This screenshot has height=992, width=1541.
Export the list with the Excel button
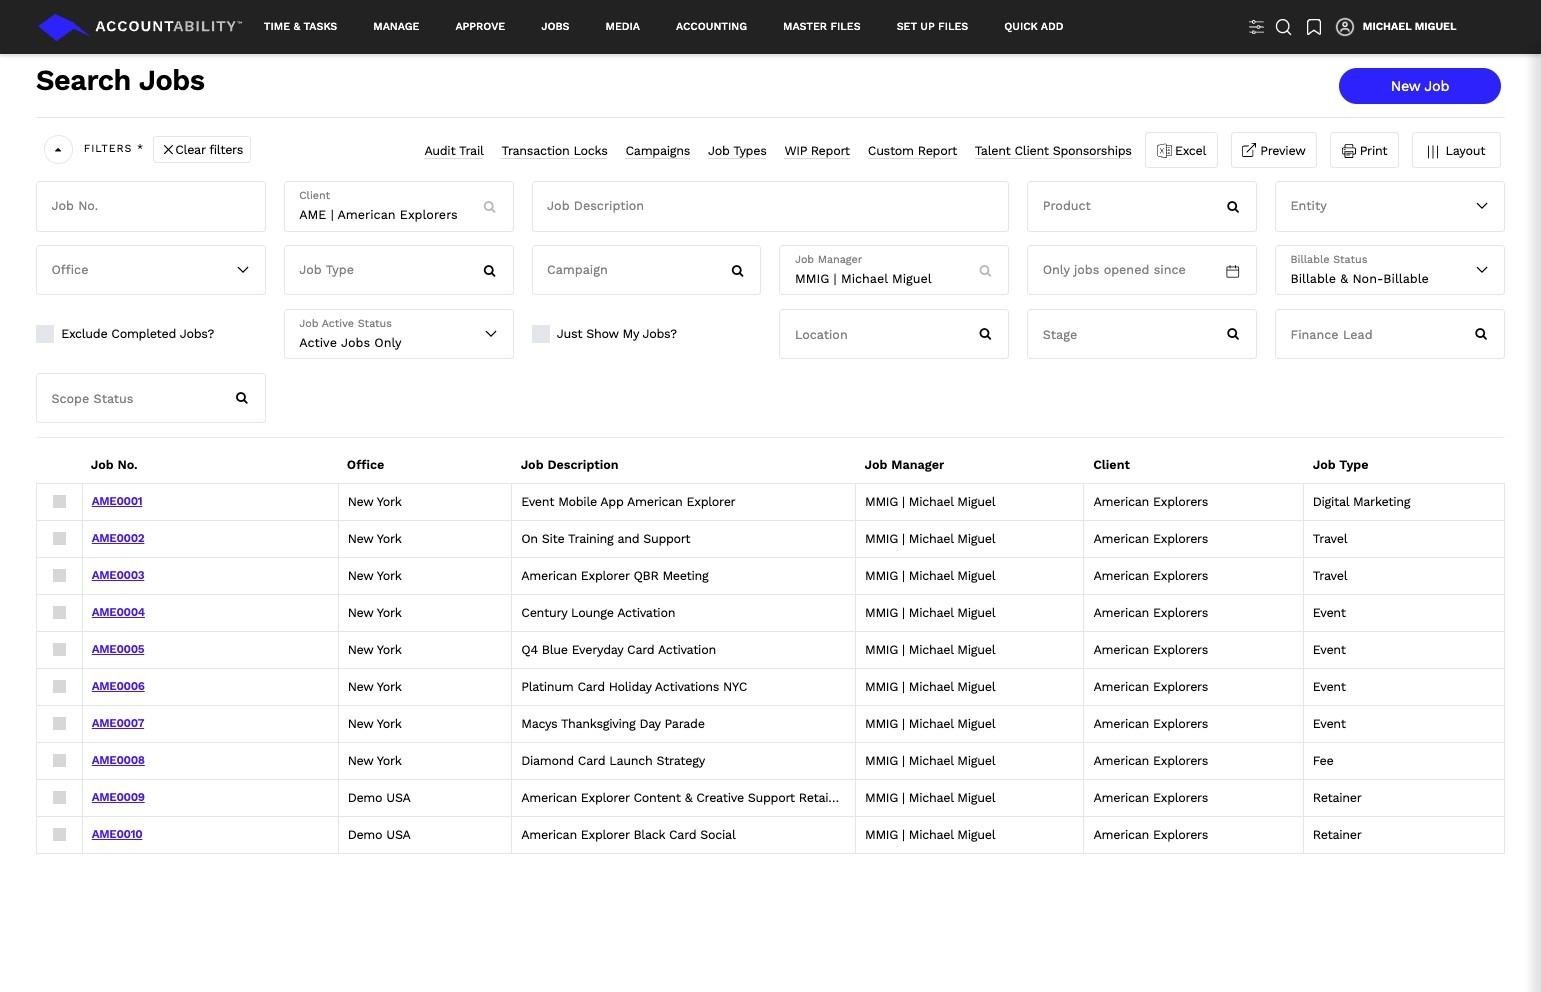(1181, 151)
